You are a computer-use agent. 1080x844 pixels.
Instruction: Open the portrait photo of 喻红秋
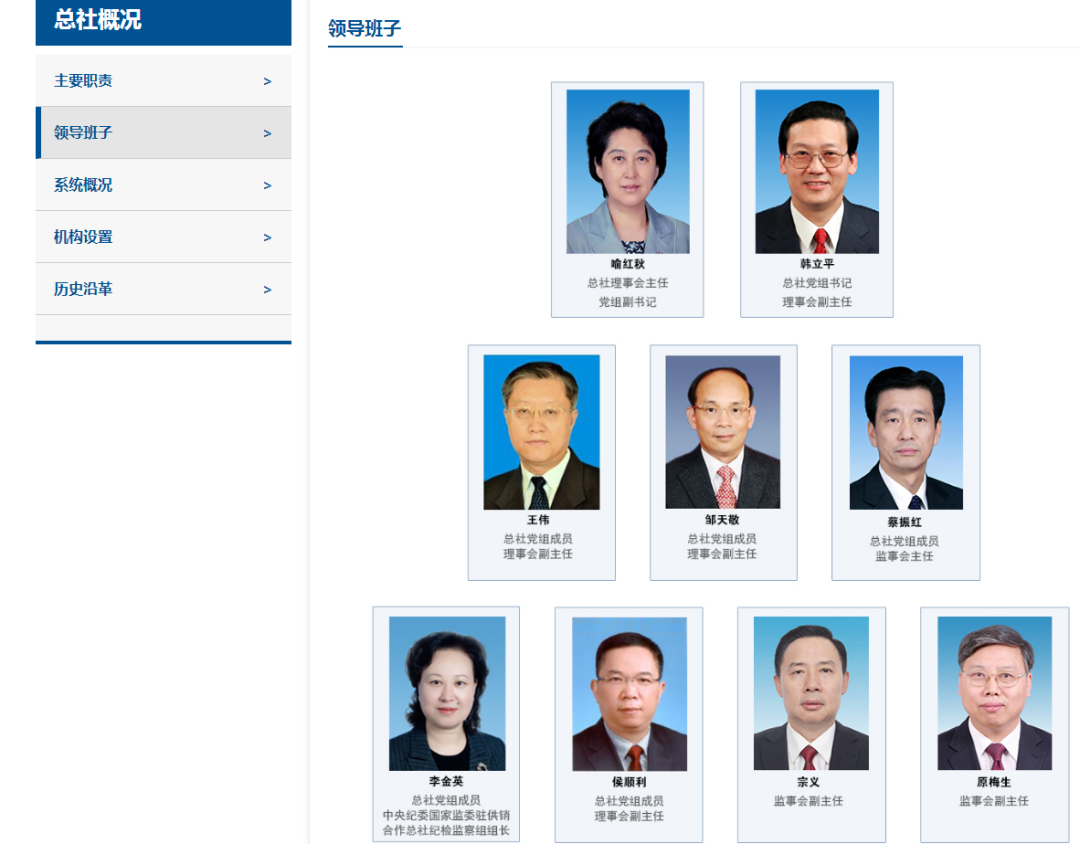click(x=627, y=172)
